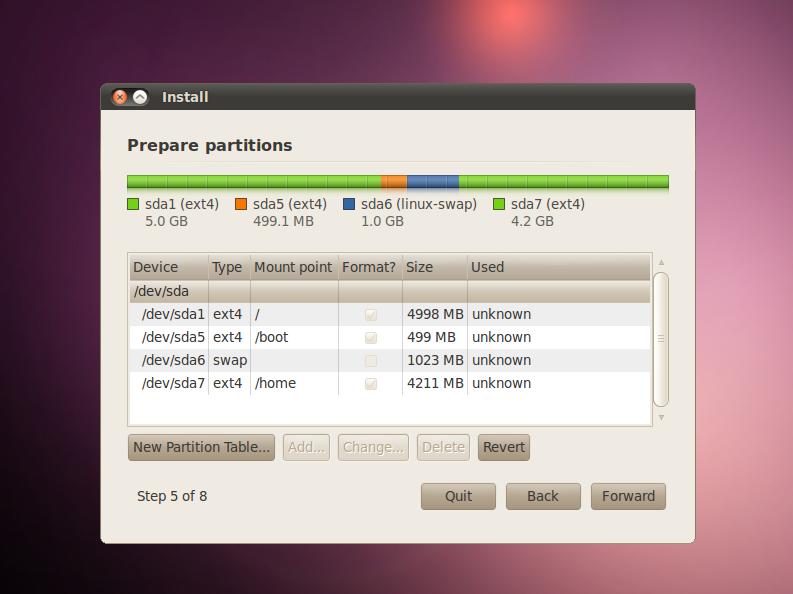Sort by the Mount point column header
Viewport: 793px width, 594px height.
tap(294, 267)
